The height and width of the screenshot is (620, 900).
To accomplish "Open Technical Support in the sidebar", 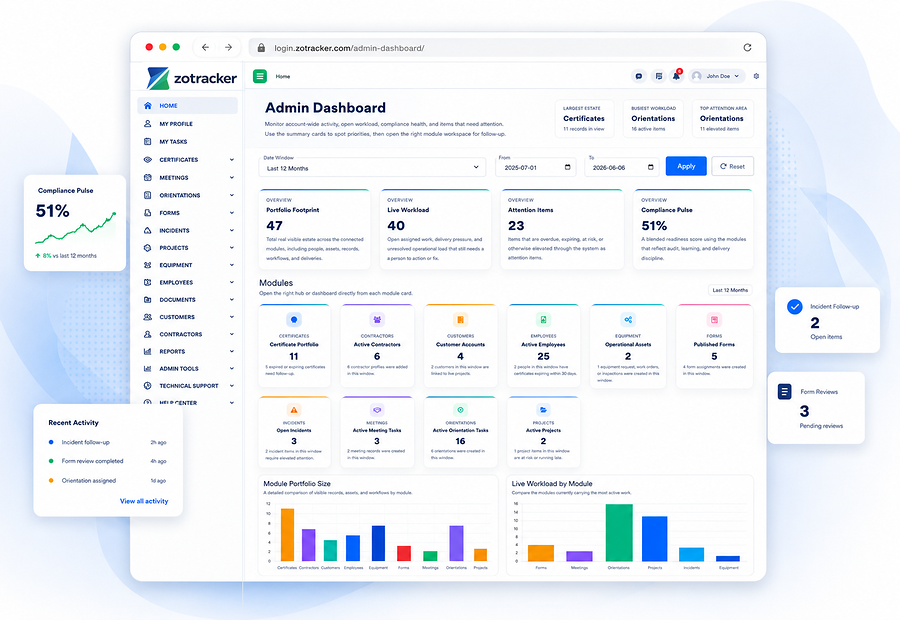I will pos(187,386).
